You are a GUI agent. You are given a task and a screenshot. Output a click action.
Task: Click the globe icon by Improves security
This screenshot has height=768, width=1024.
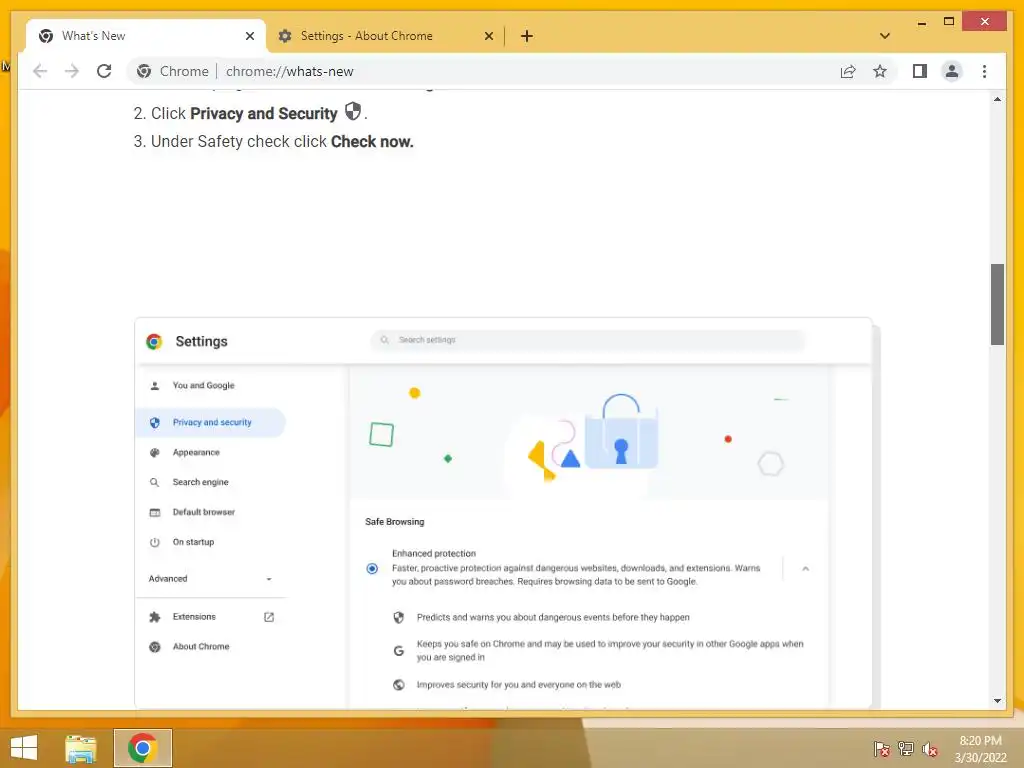point(399,685)
